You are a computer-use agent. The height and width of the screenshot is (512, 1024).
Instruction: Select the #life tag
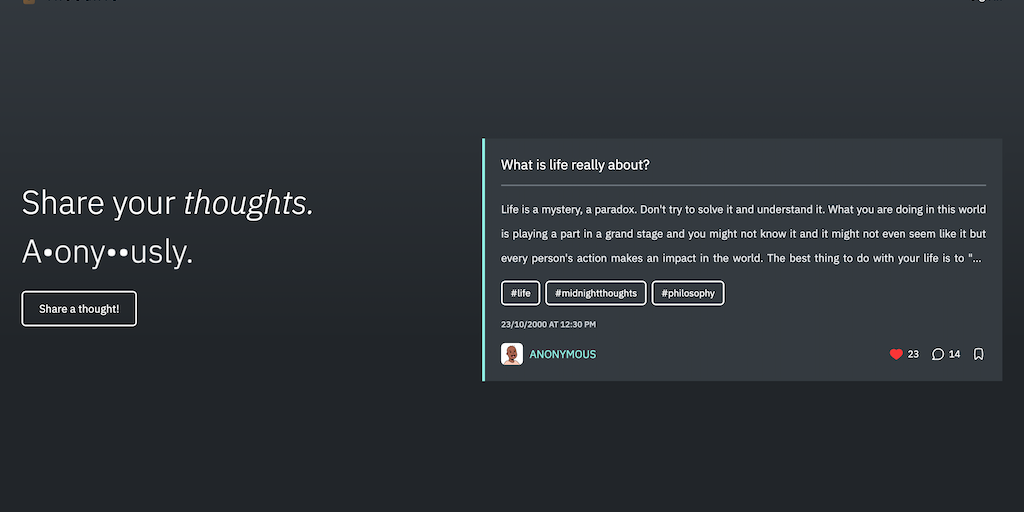click(520, 293)
